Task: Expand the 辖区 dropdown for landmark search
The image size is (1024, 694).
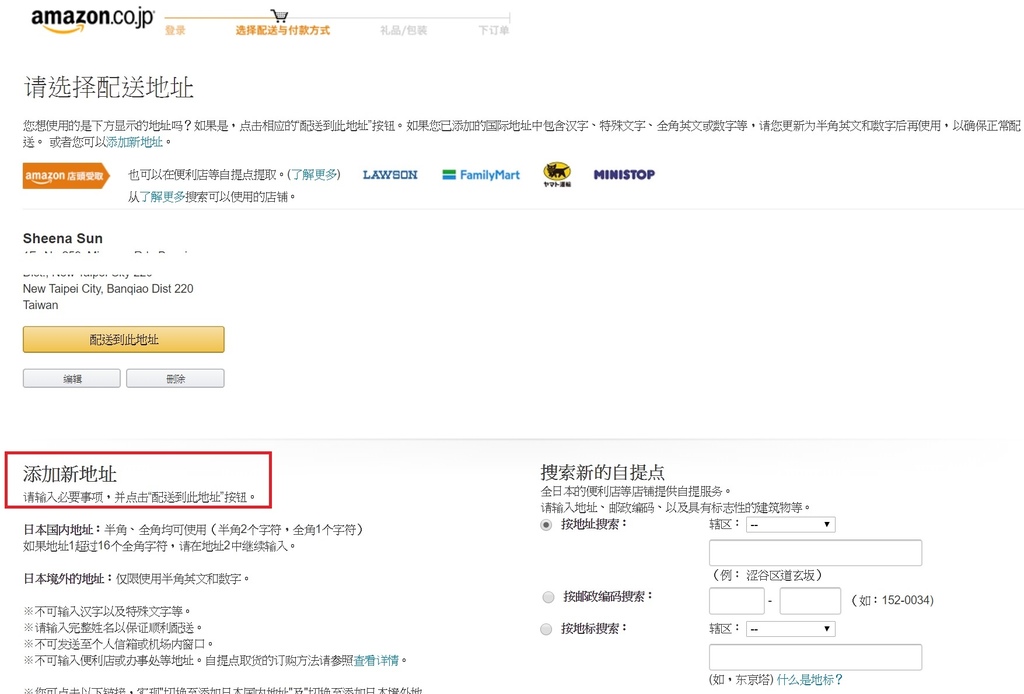Action: [x=790, y=629]
